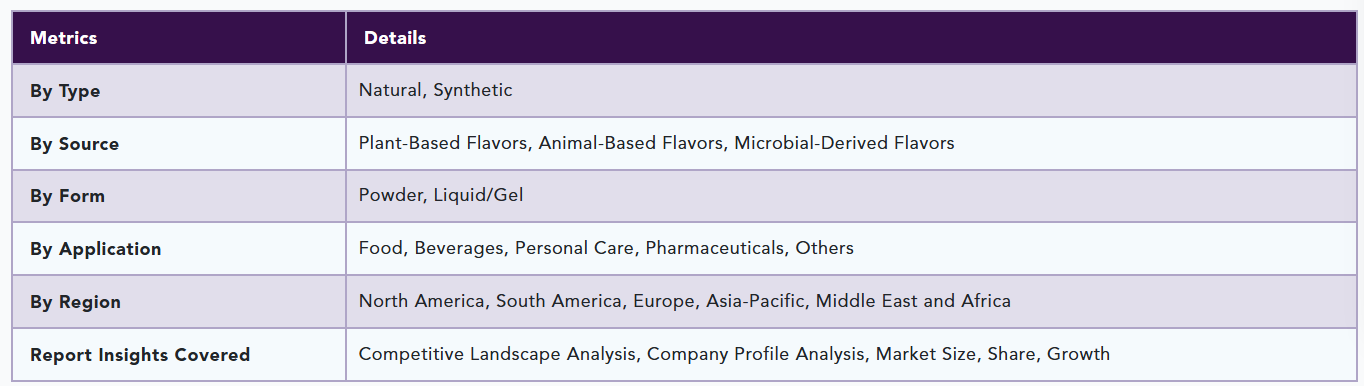Select the By Form row label

(67, 196)
